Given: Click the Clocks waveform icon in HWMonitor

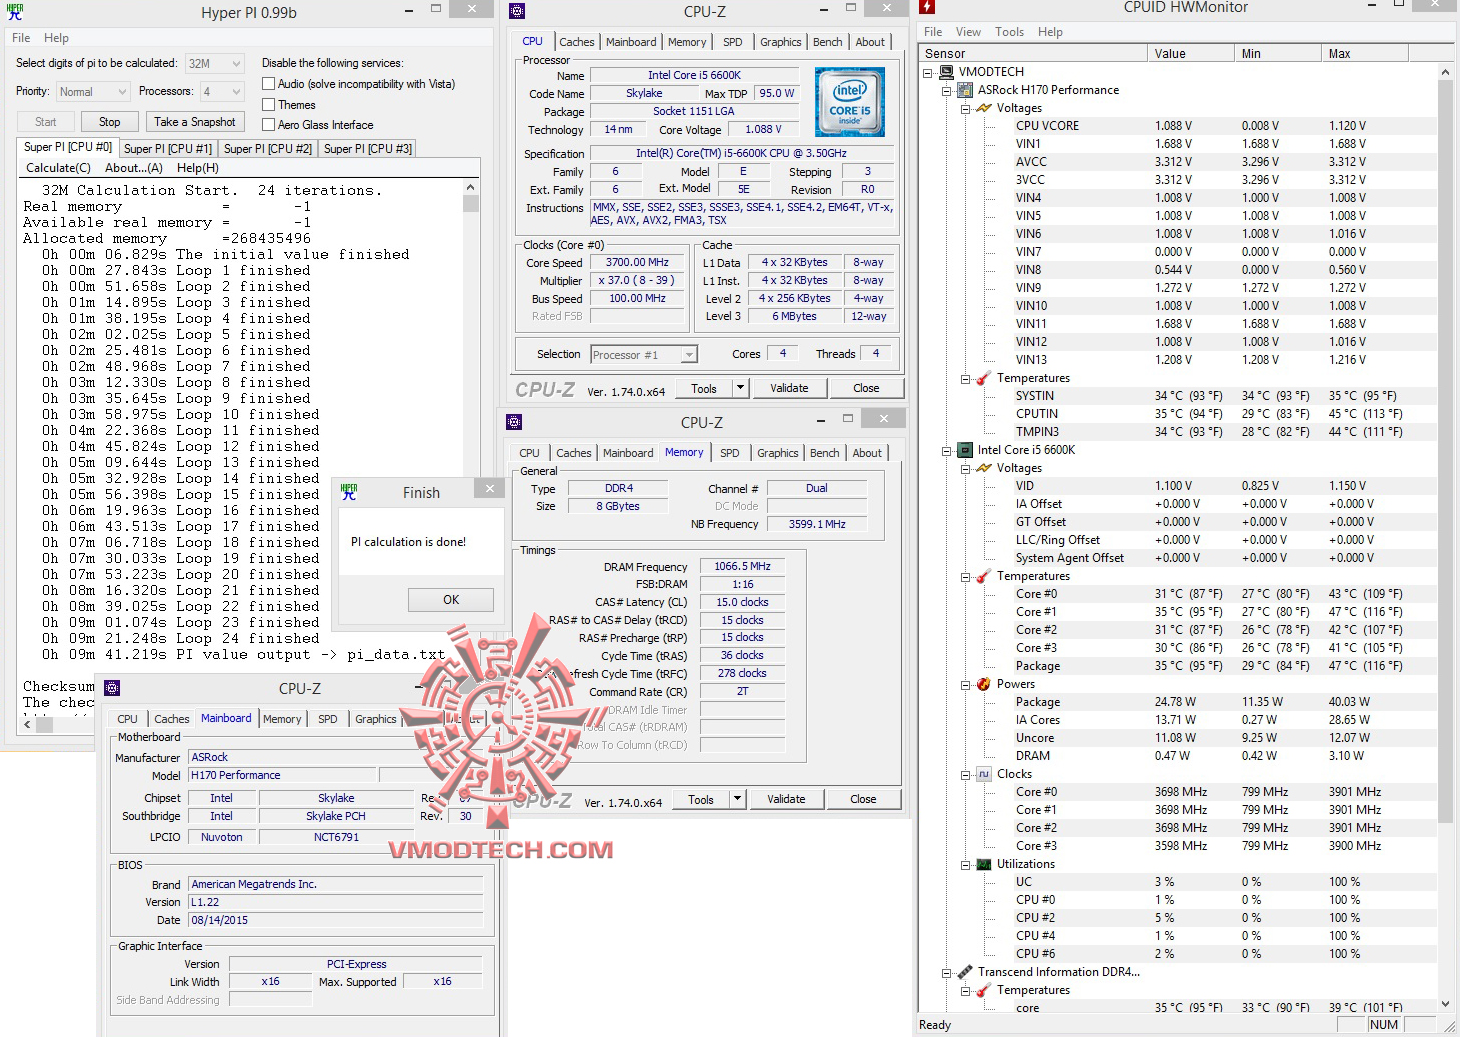Looking at the screenshot, I should click(x=984, y=774).
